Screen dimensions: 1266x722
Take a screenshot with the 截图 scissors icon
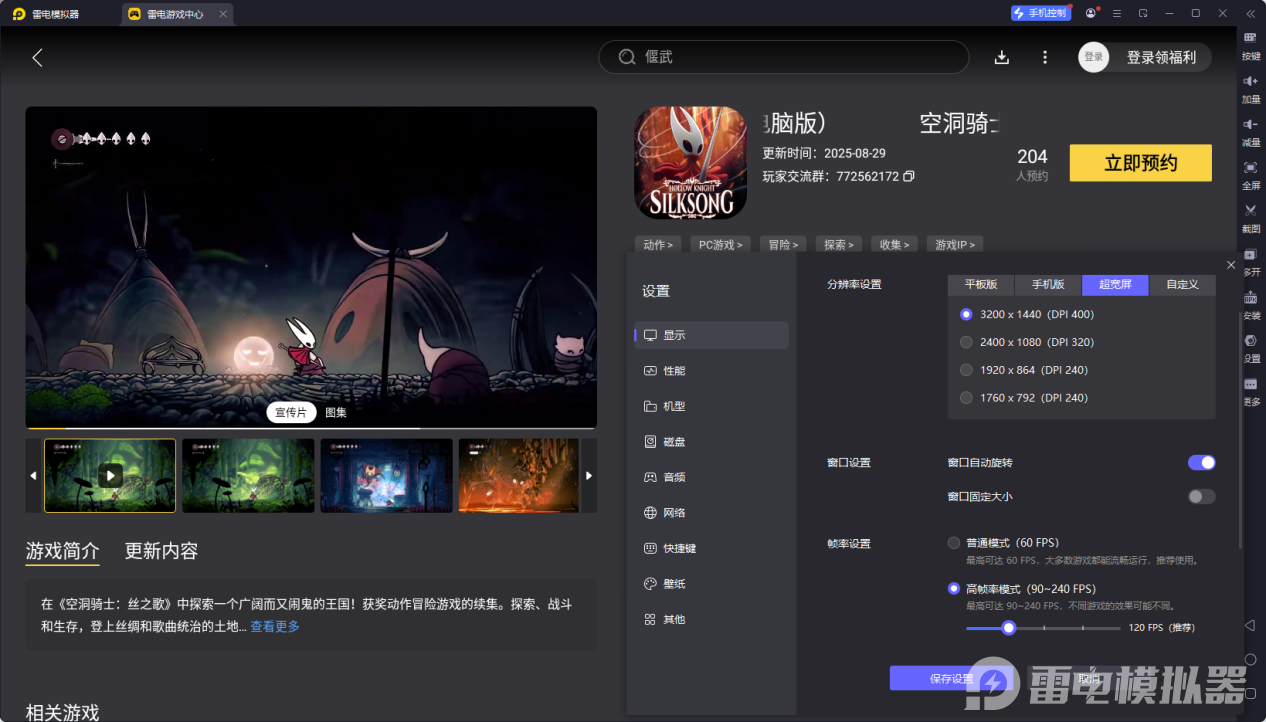point(1250,210)
